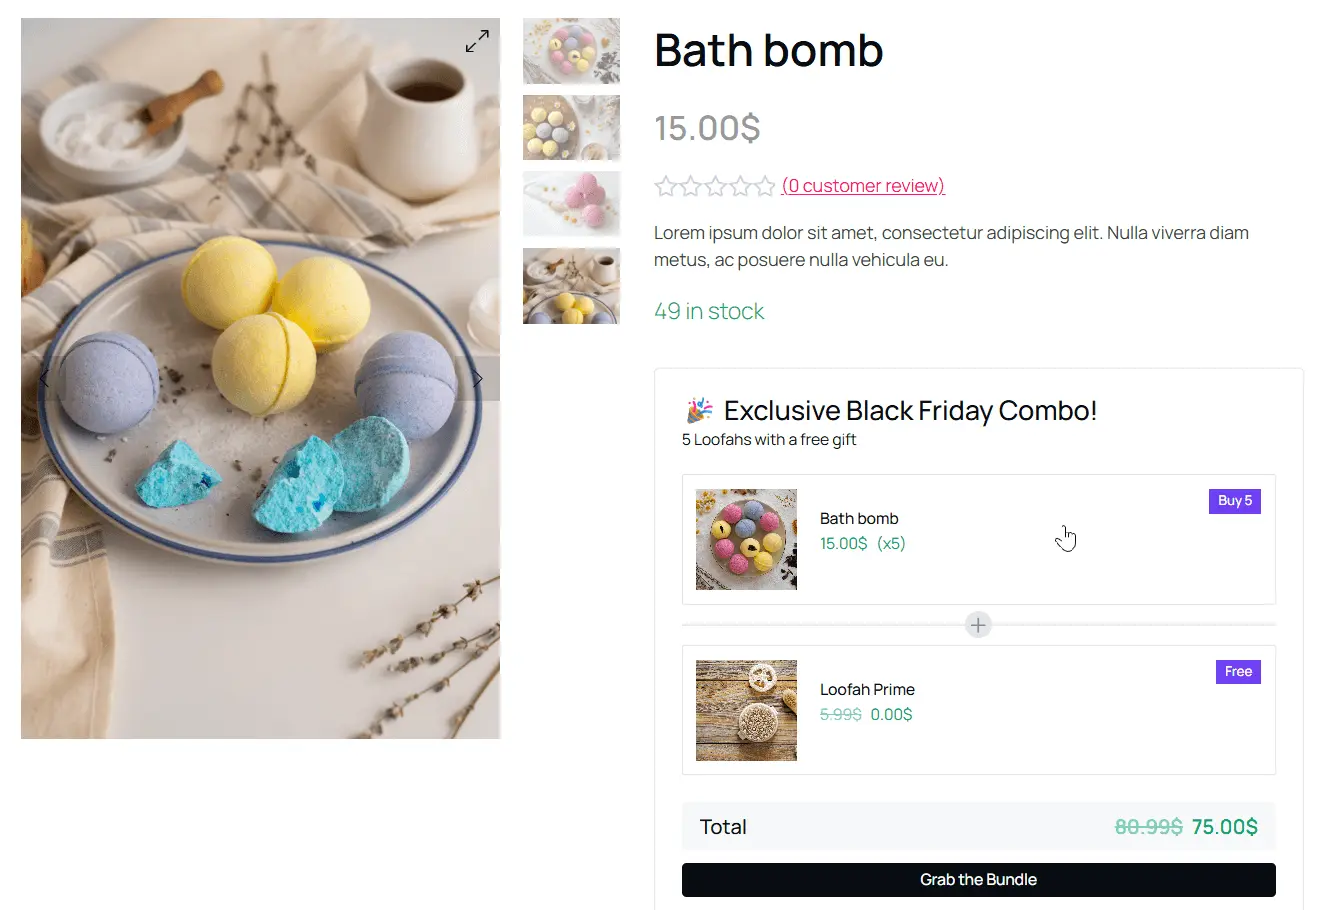
Task: Click the first star in the rating row
Action: pos(666,186)
